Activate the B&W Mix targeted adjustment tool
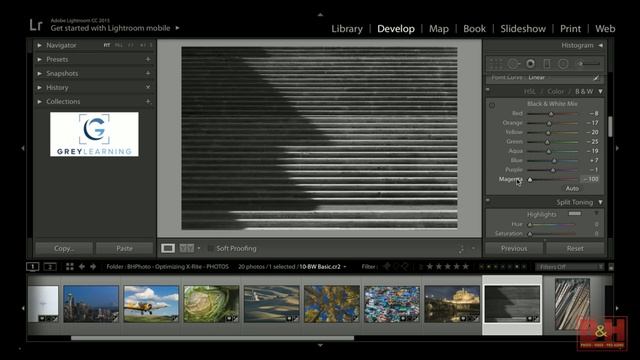 (492, 105)
